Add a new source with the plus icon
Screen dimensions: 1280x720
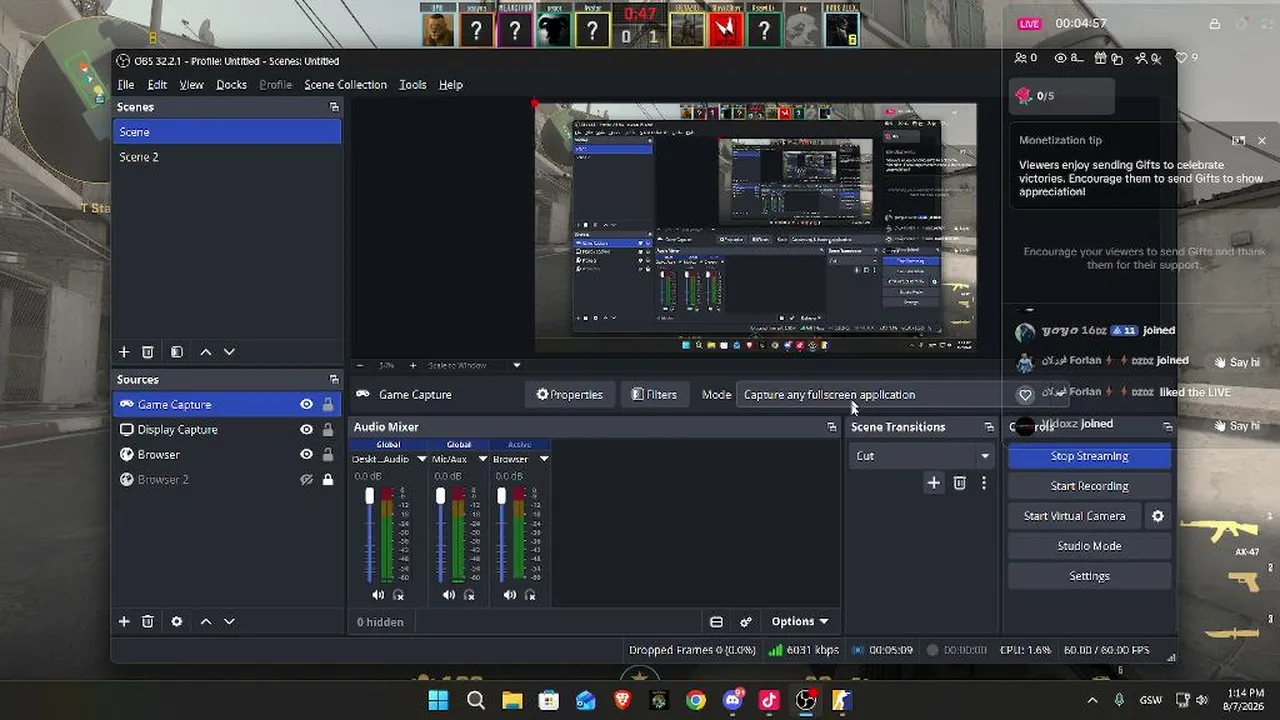click(124, 621)
